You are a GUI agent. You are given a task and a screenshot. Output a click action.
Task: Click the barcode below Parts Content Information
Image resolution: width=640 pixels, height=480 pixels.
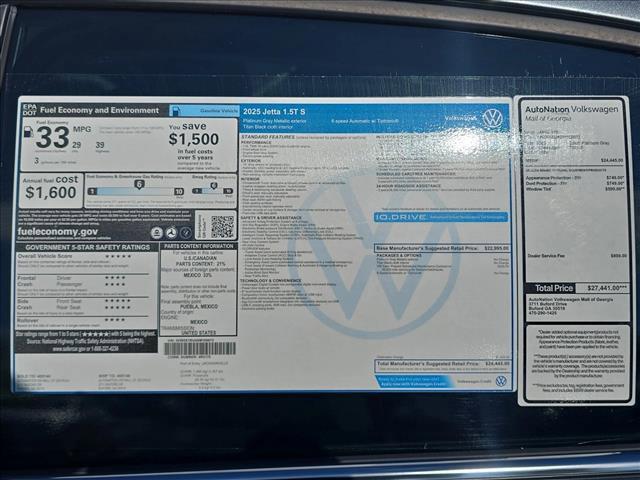pos(199,348)
